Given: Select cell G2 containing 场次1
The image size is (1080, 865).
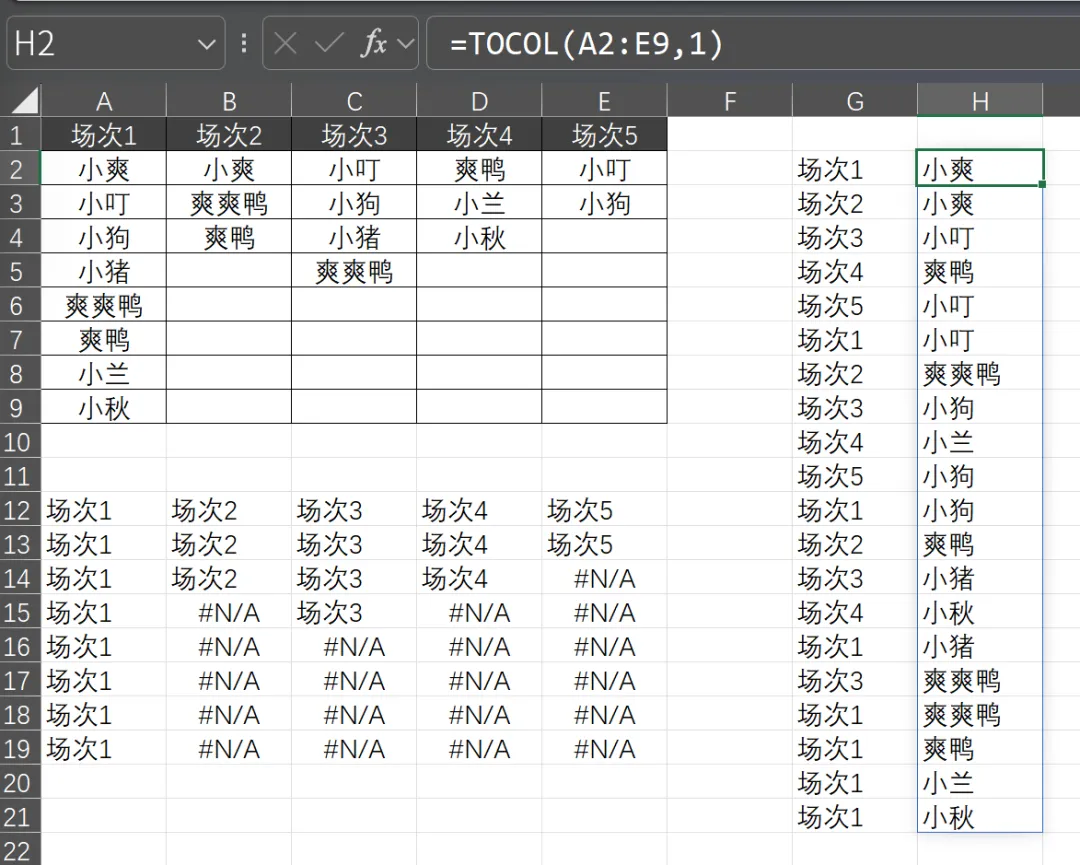Looking at the screenshot, I should (x=855, y=169).
